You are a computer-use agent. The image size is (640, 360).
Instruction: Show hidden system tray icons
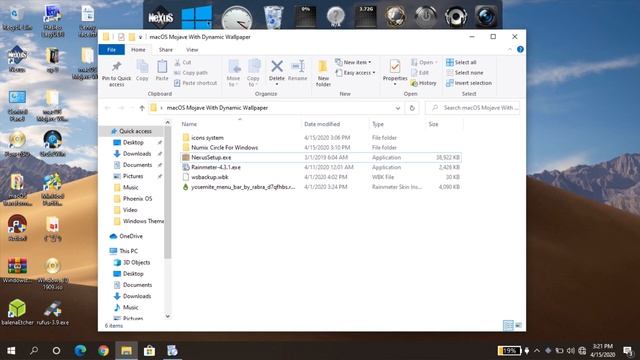(x=537, y=351)
